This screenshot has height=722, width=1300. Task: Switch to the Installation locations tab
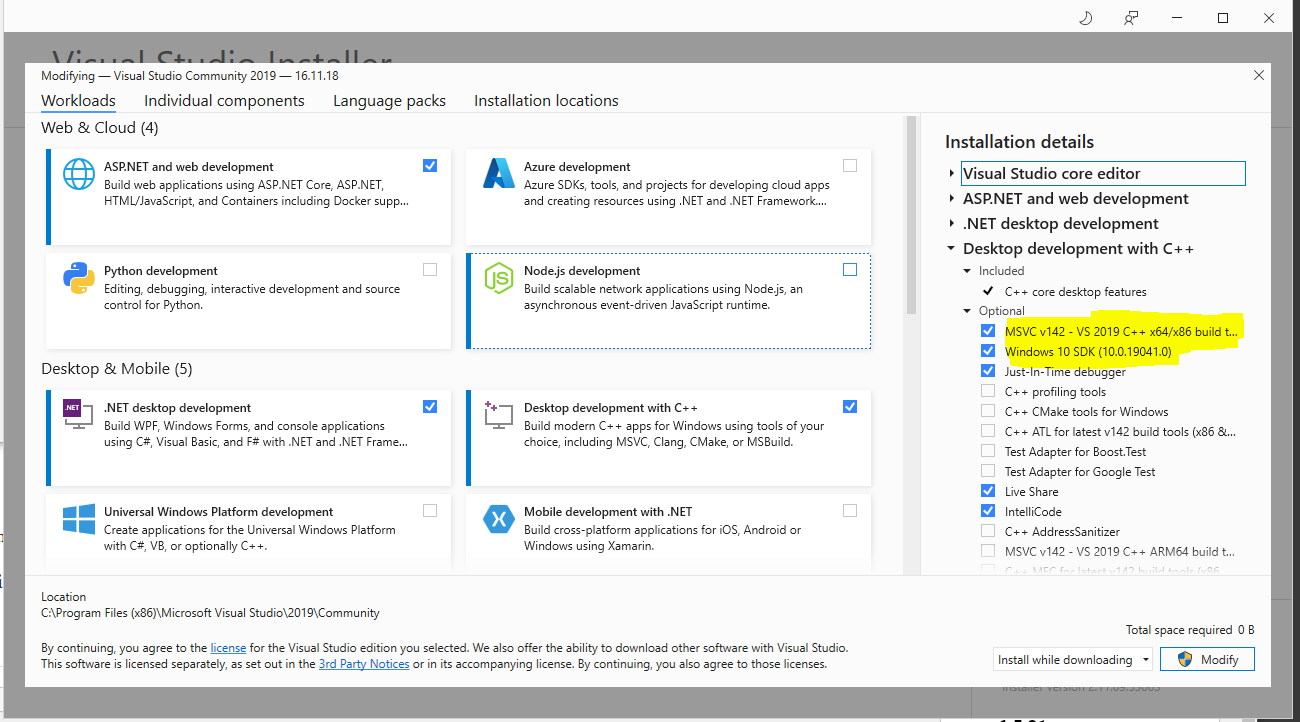click(x=546, y=101)
